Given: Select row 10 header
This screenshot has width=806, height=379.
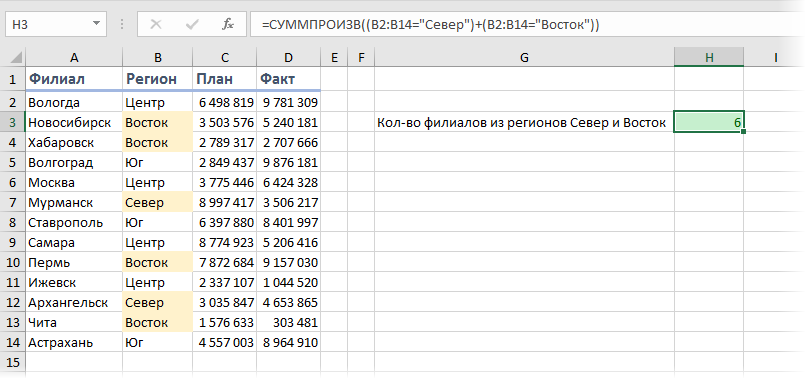Looking at the screenshot, I should click(13, 263).
